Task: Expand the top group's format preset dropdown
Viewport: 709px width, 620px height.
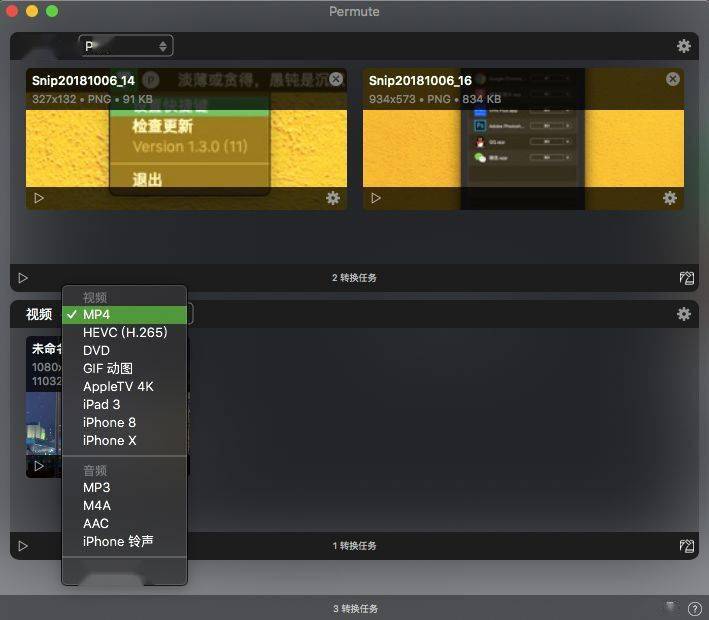Action: tap(126, 46)
